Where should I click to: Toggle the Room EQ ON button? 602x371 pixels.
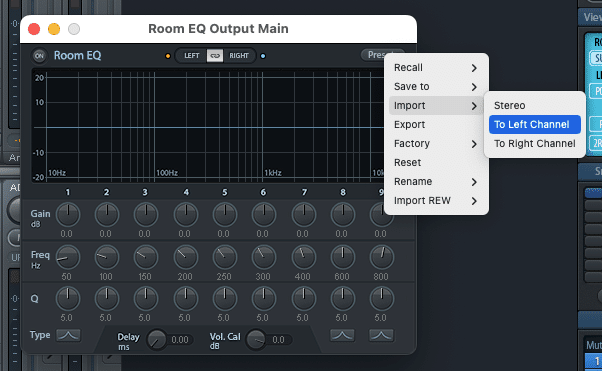[39, 56]
